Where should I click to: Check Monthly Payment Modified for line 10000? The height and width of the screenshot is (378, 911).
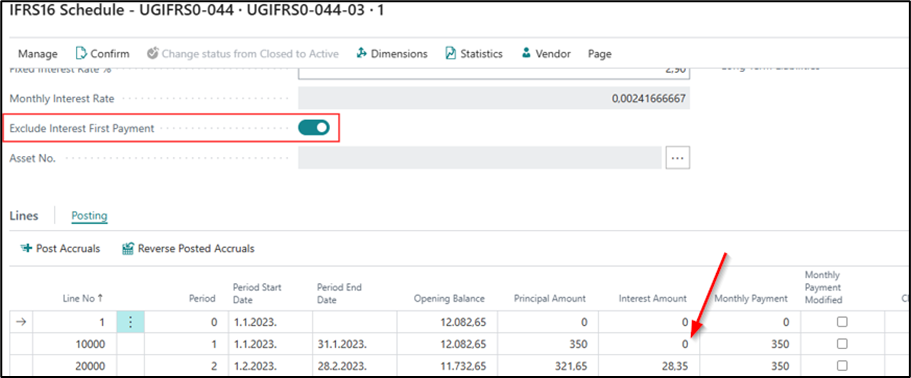click(x=842, y=344)
